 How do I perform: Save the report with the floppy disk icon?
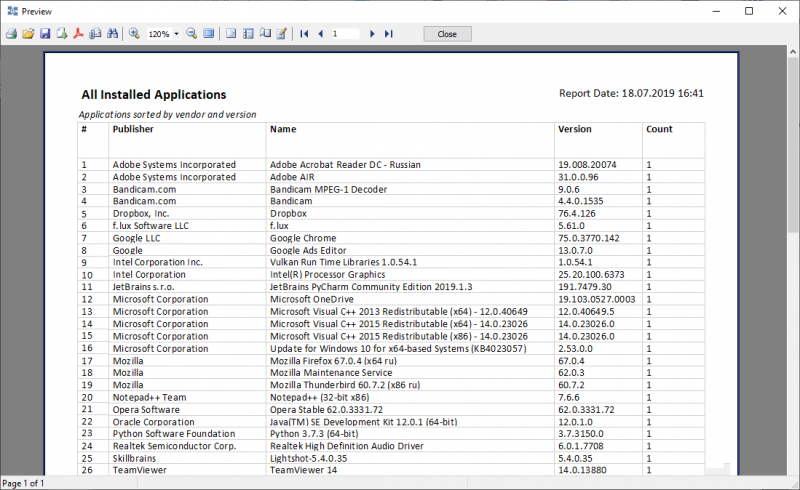[x=45, y=34]
